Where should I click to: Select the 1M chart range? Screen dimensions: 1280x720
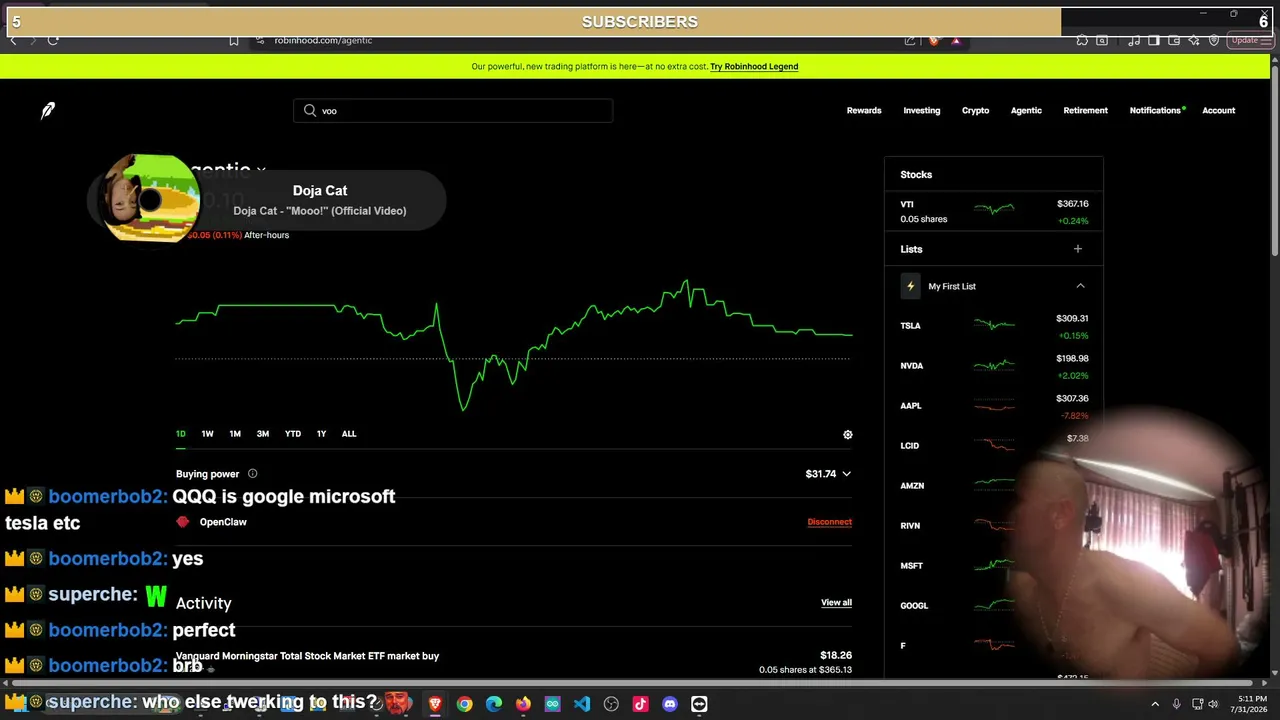(x=235, y=434)
